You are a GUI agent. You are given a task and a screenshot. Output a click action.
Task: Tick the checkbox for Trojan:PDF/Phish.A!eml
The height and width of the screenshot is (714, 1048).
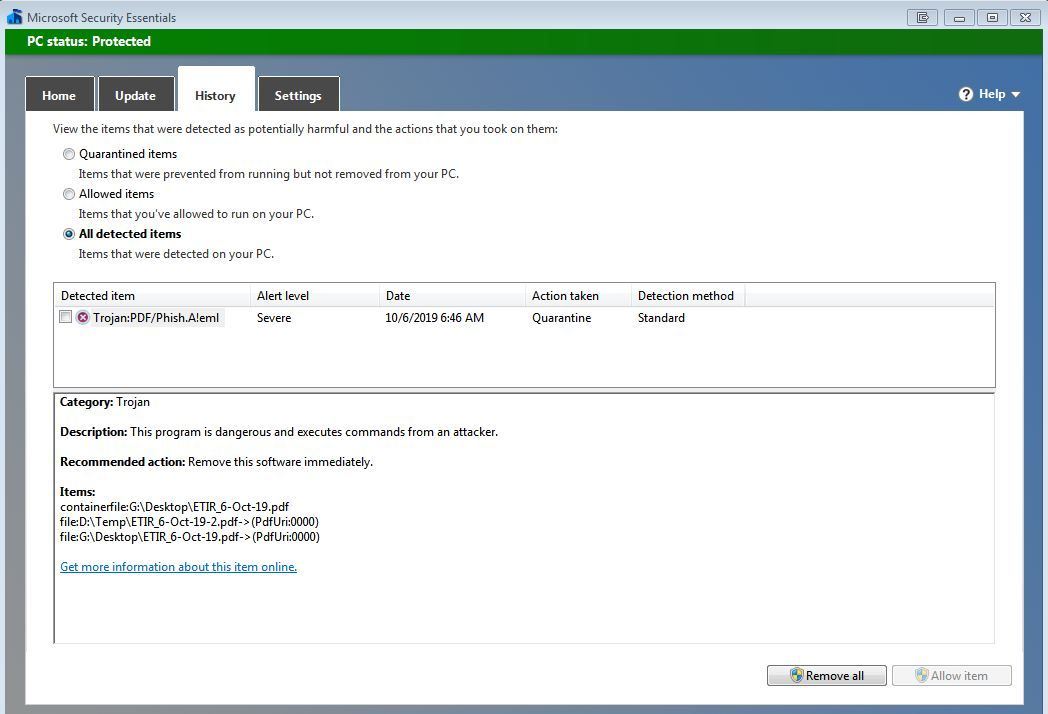click(66, 317)
